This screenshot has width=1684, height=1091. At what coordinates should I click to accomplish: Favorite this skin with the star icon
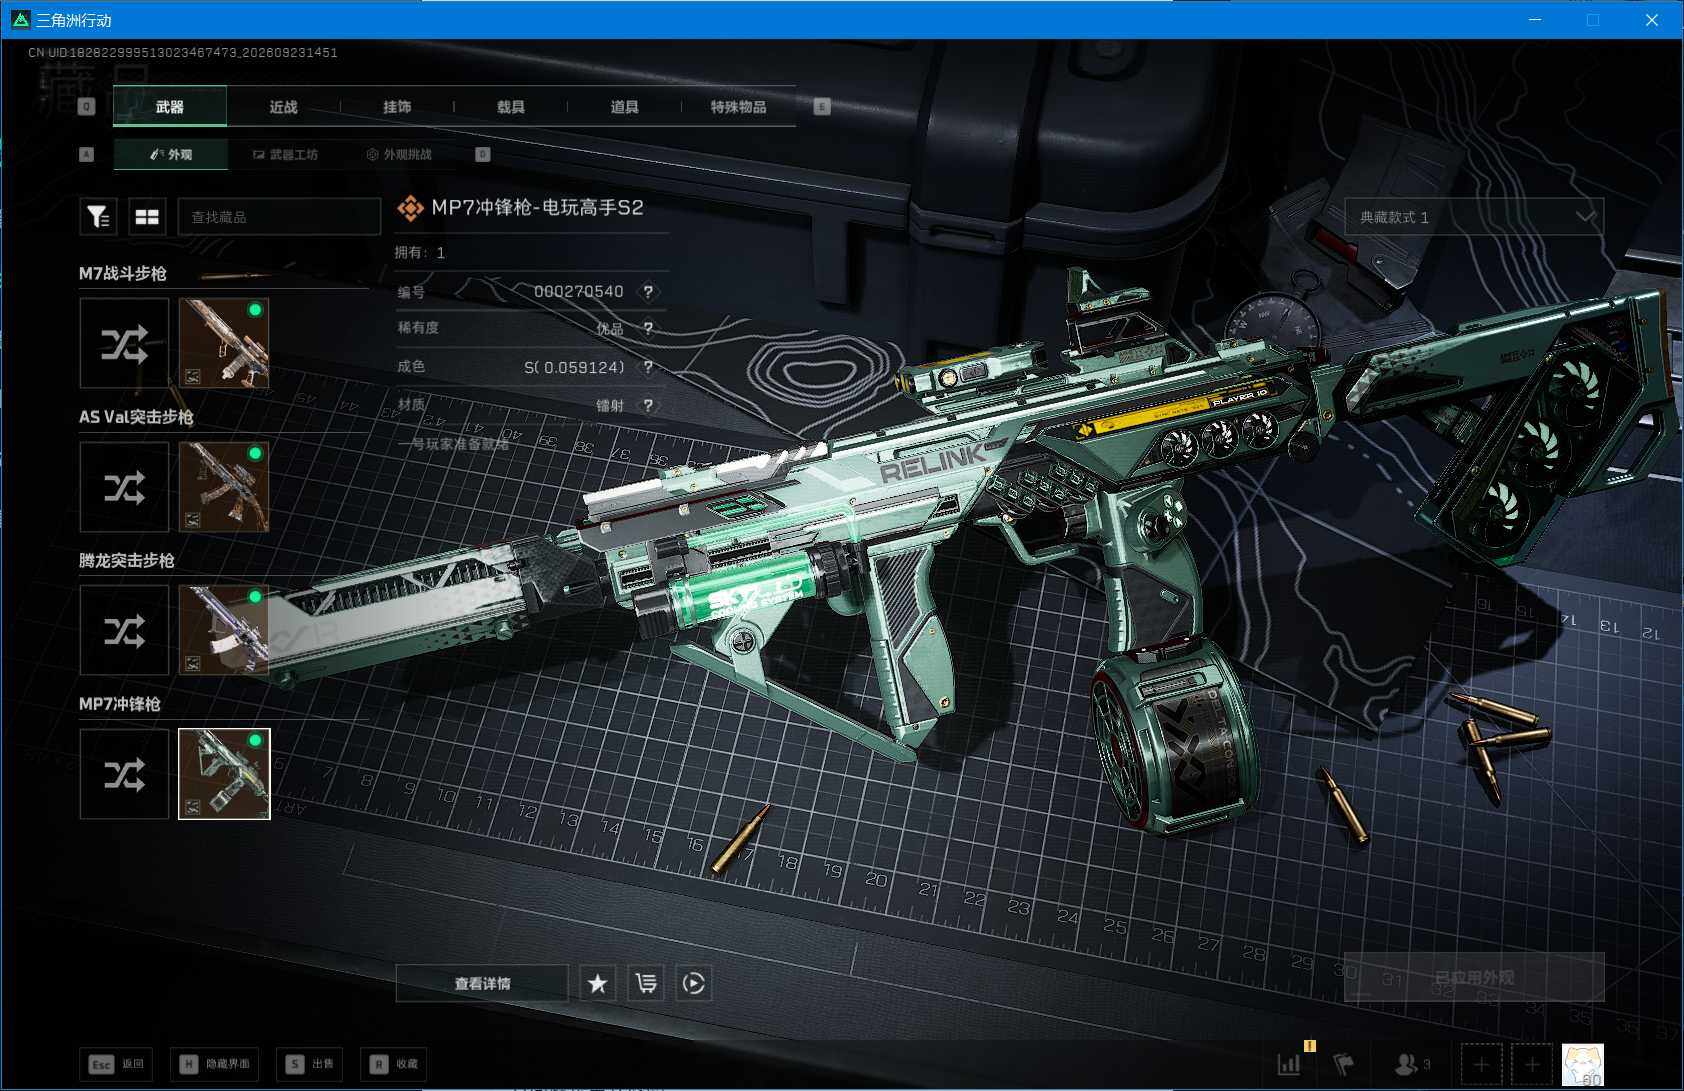597,983
